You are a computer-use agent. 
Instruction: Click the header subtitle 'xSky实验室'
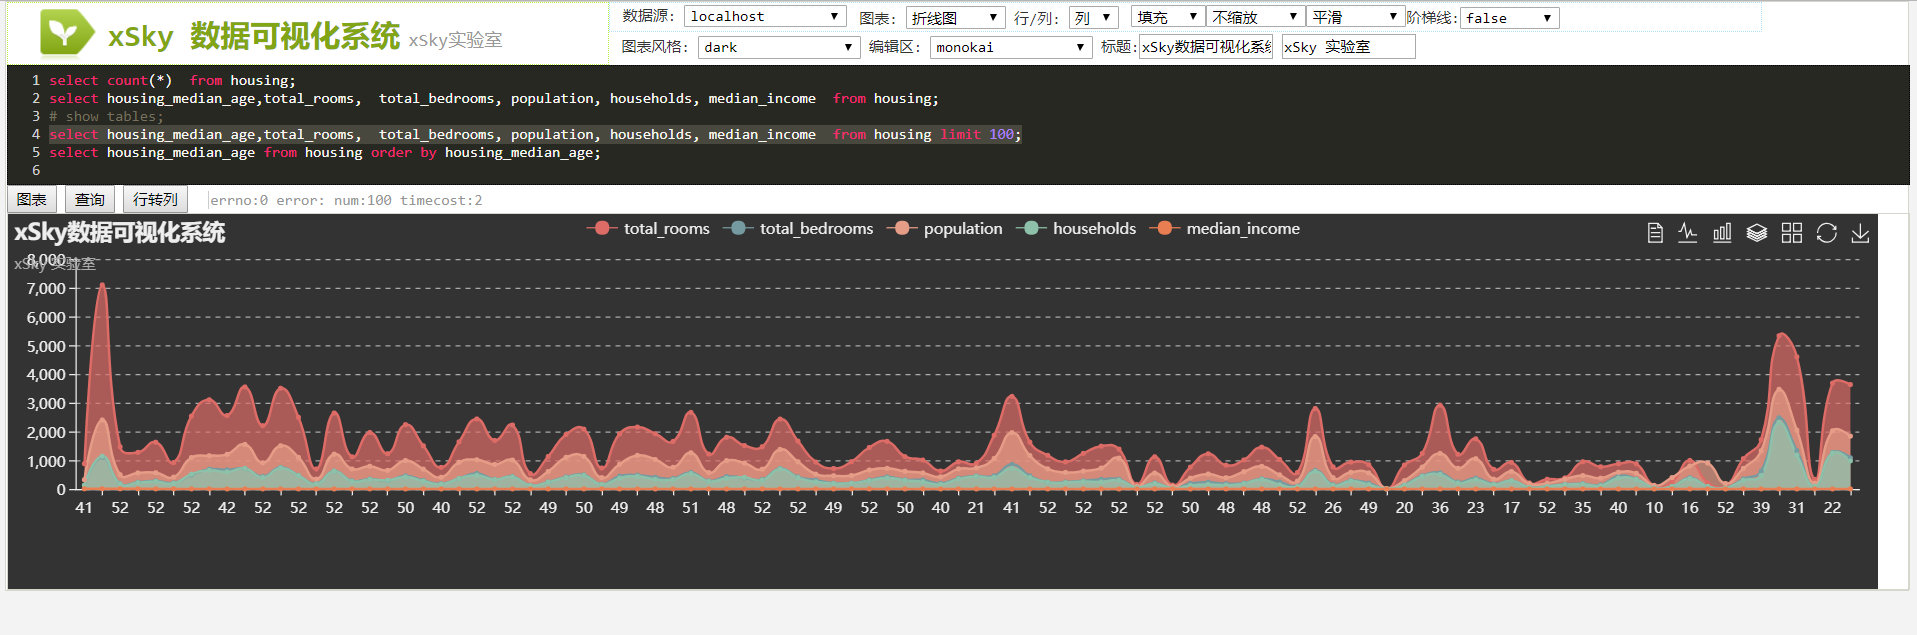click(455, 40)
